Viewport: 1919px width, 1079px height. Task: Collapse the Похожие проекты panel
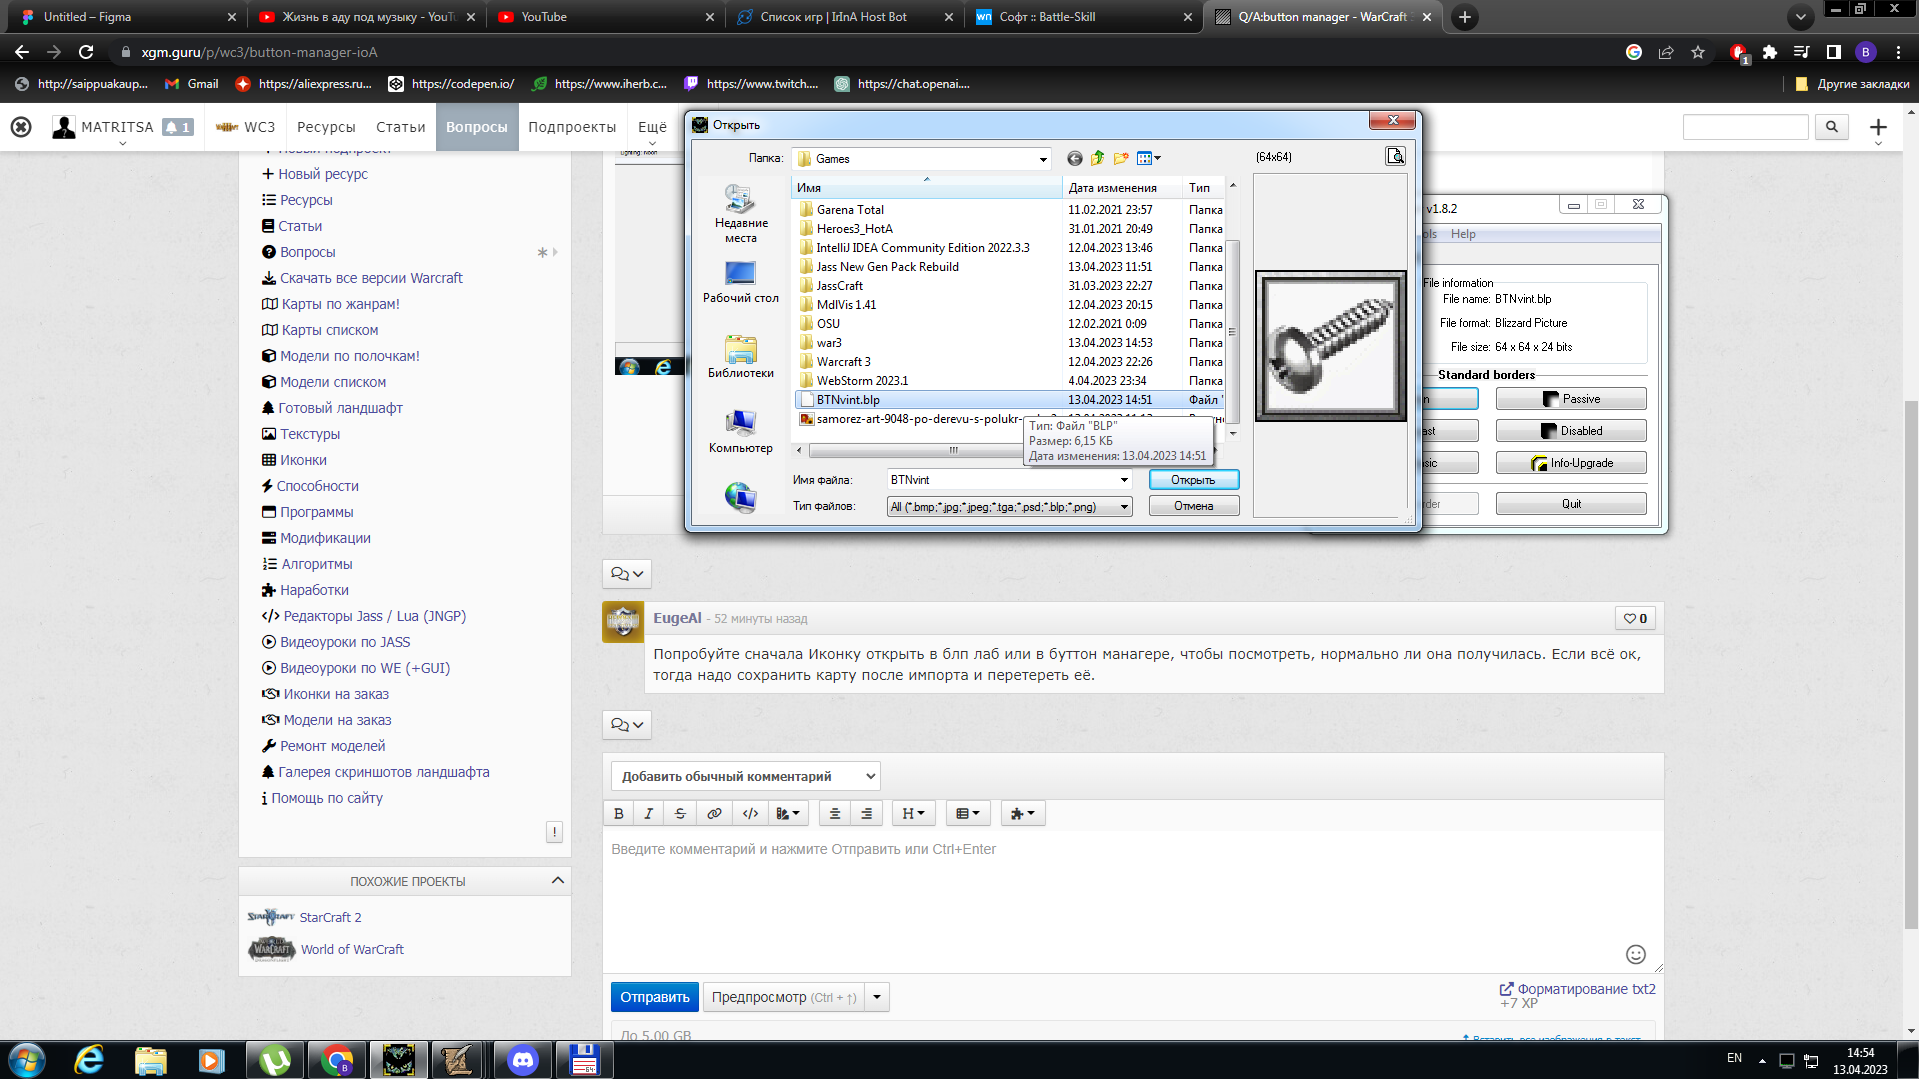click(x=558, y=881)
